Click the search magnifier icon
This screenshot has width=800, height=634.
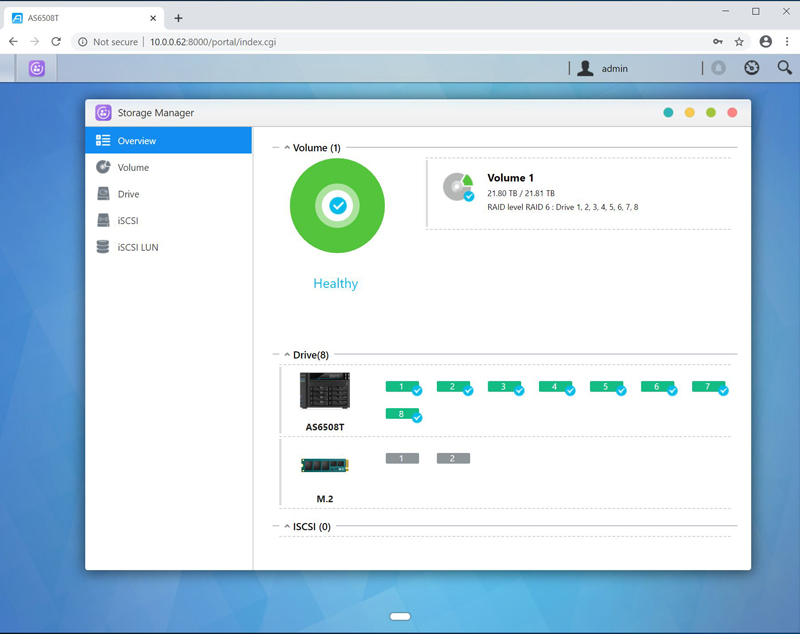(784, 68)
